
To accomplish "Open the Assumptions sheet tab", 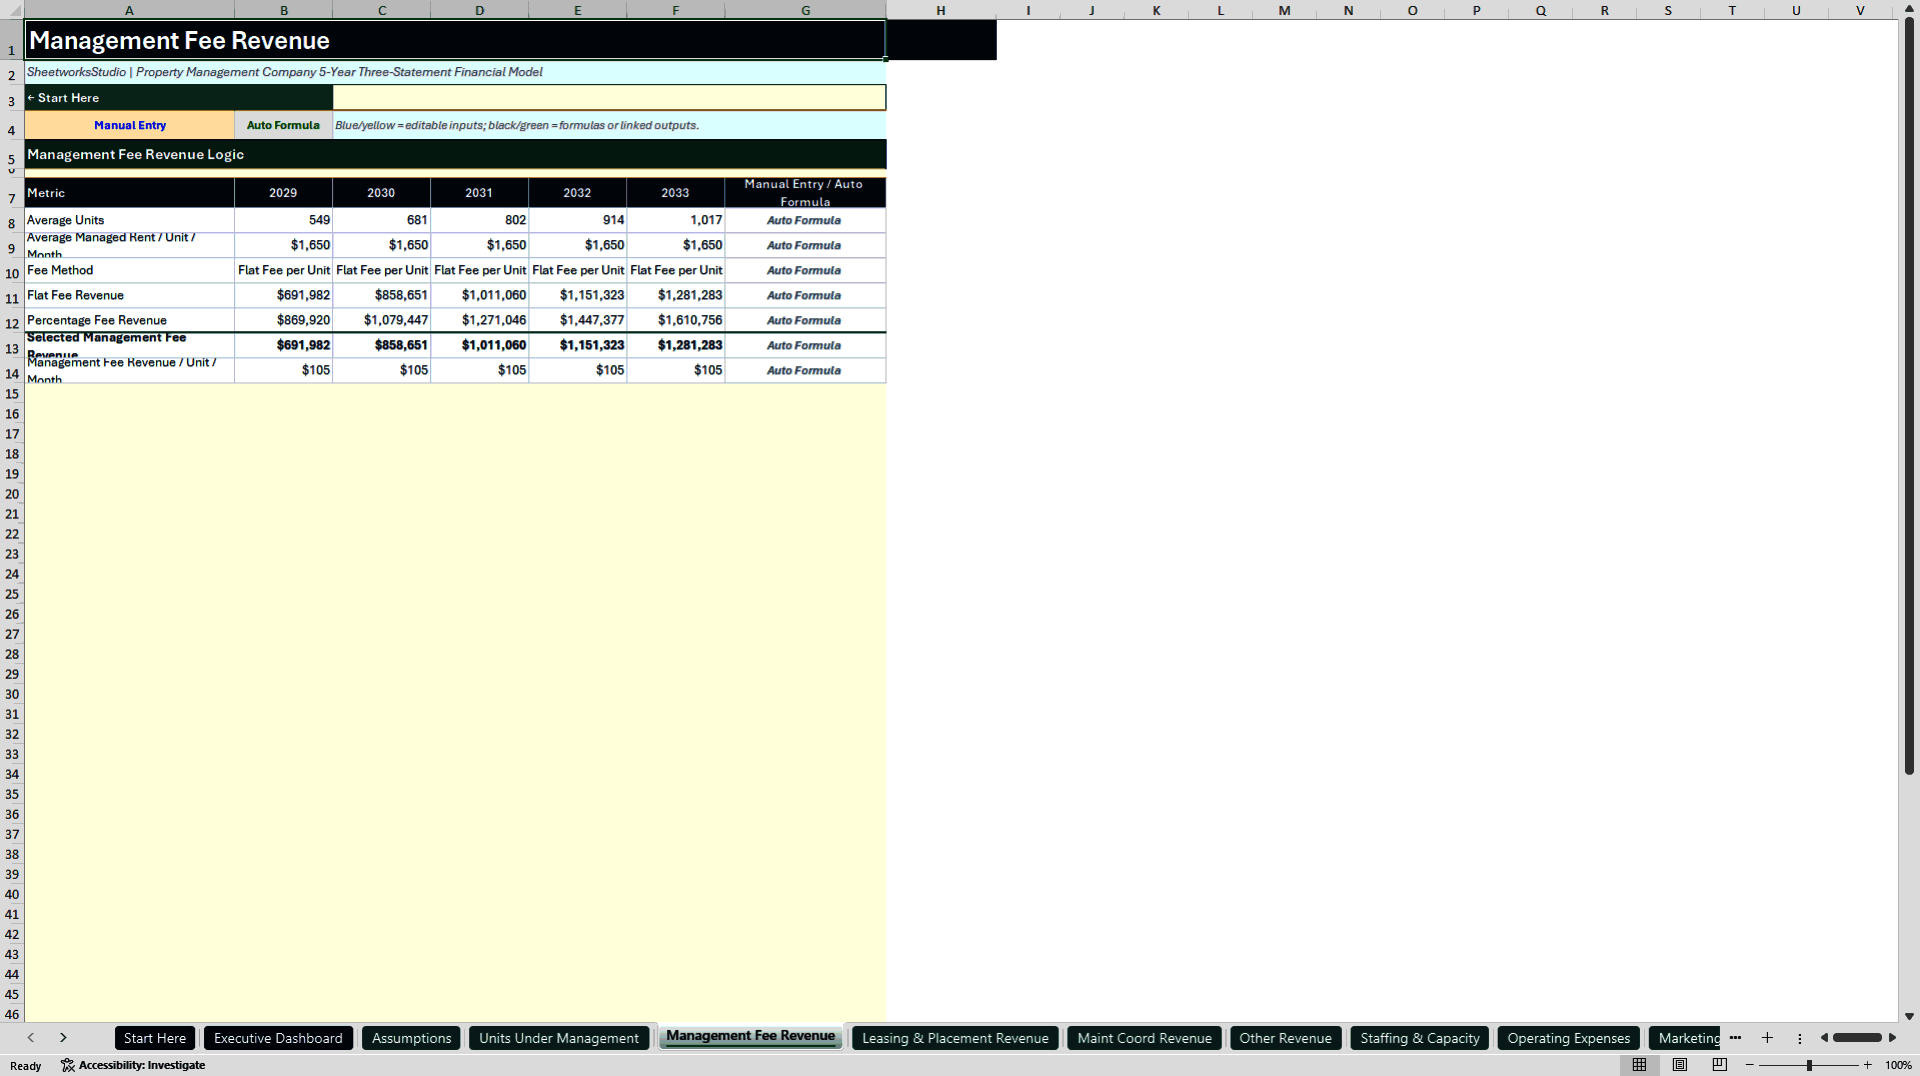I will tap(412, 1038).
